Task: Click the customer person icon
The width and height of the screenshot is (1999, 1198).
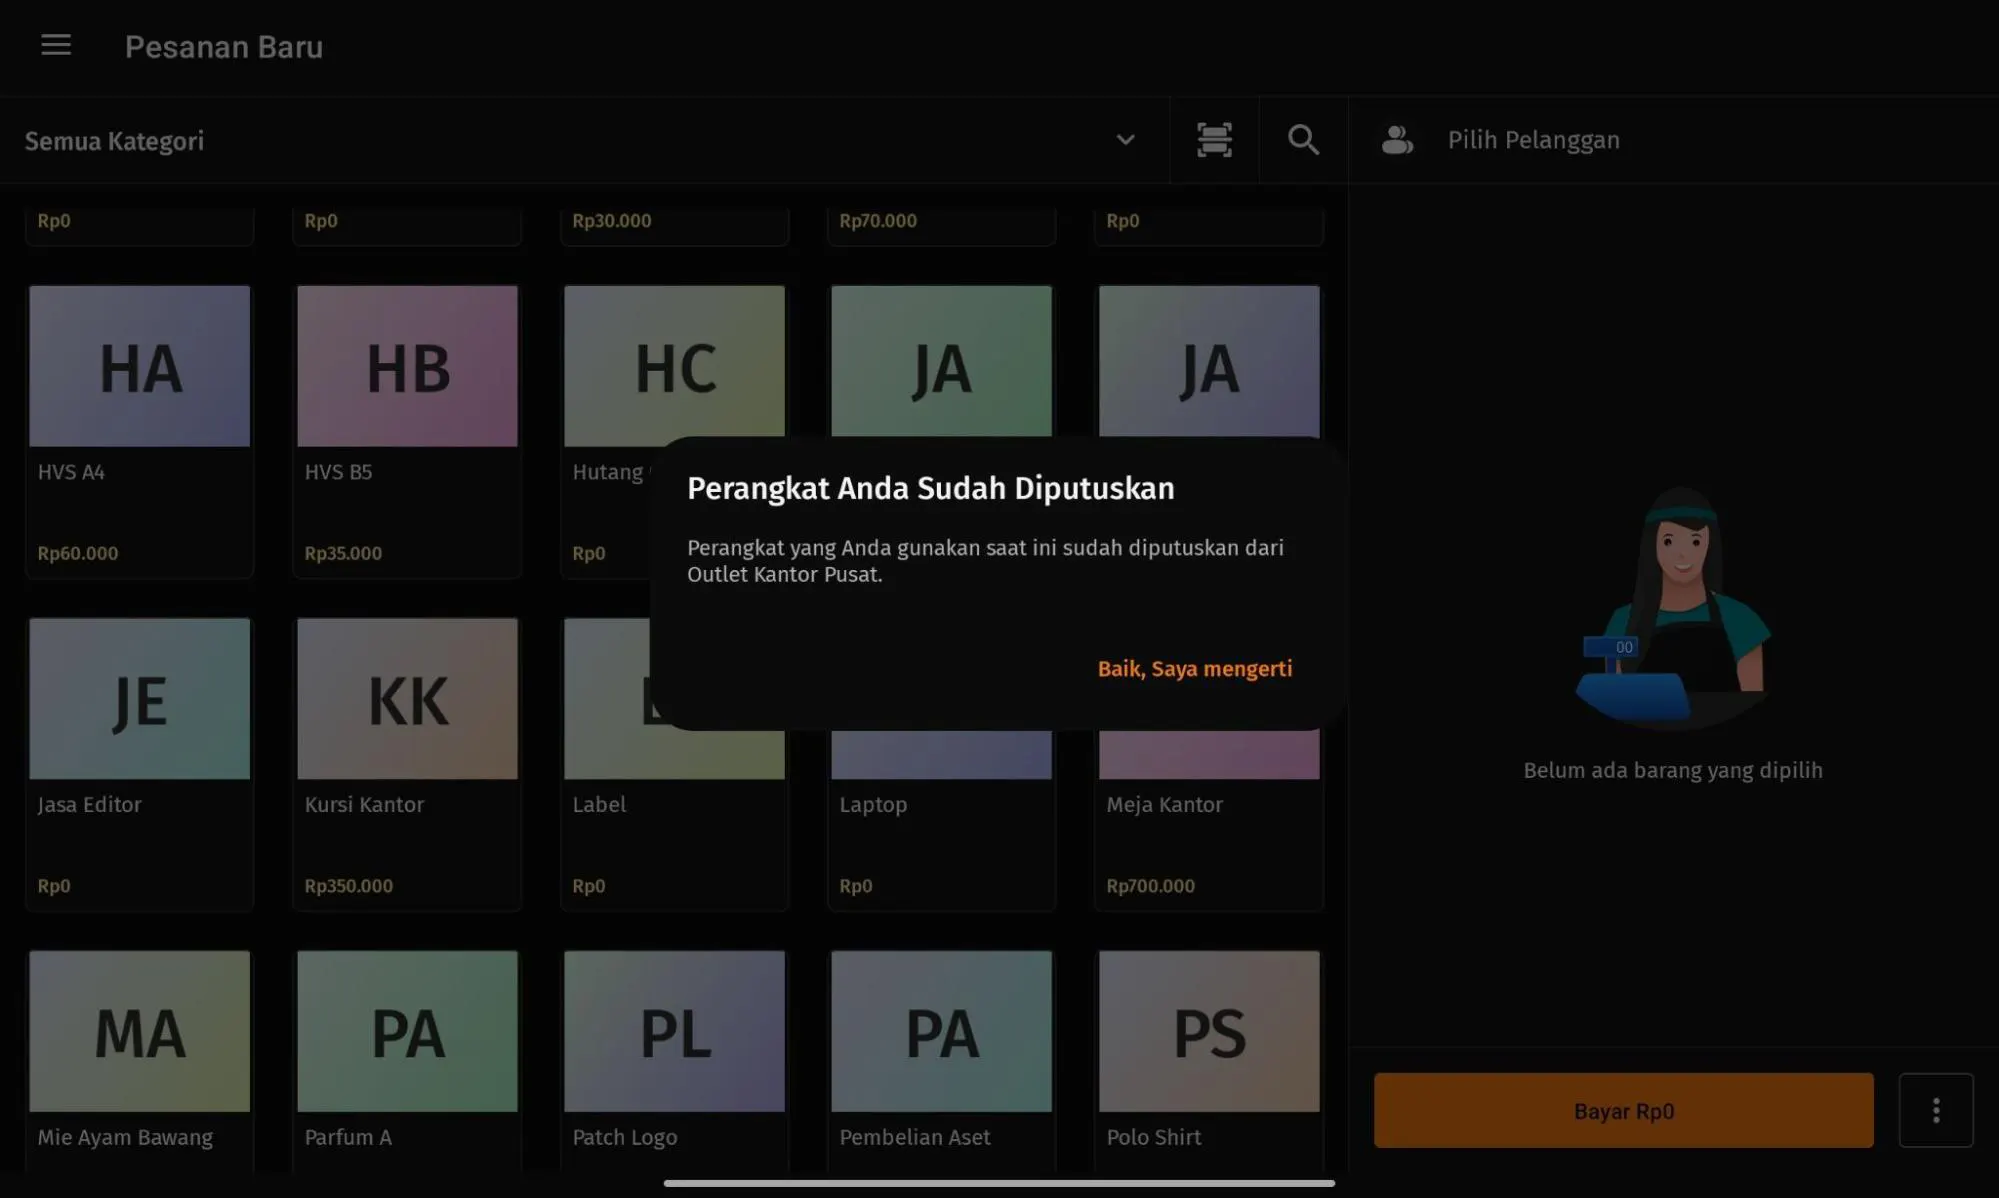Action: [x=1397, y=140]
